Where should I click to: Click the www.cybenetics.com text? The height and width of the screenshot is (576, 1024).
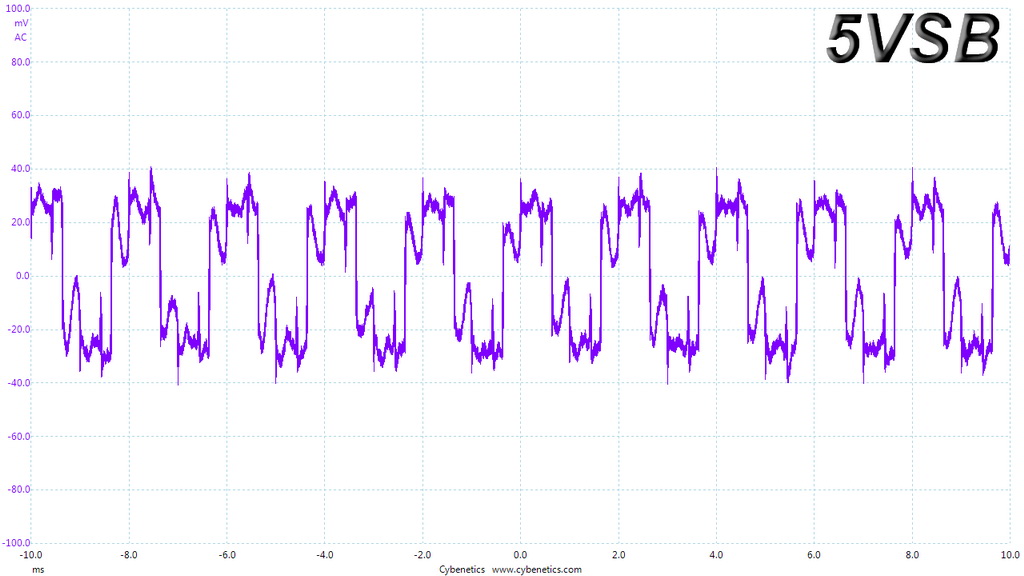click(x=536, y=569)
